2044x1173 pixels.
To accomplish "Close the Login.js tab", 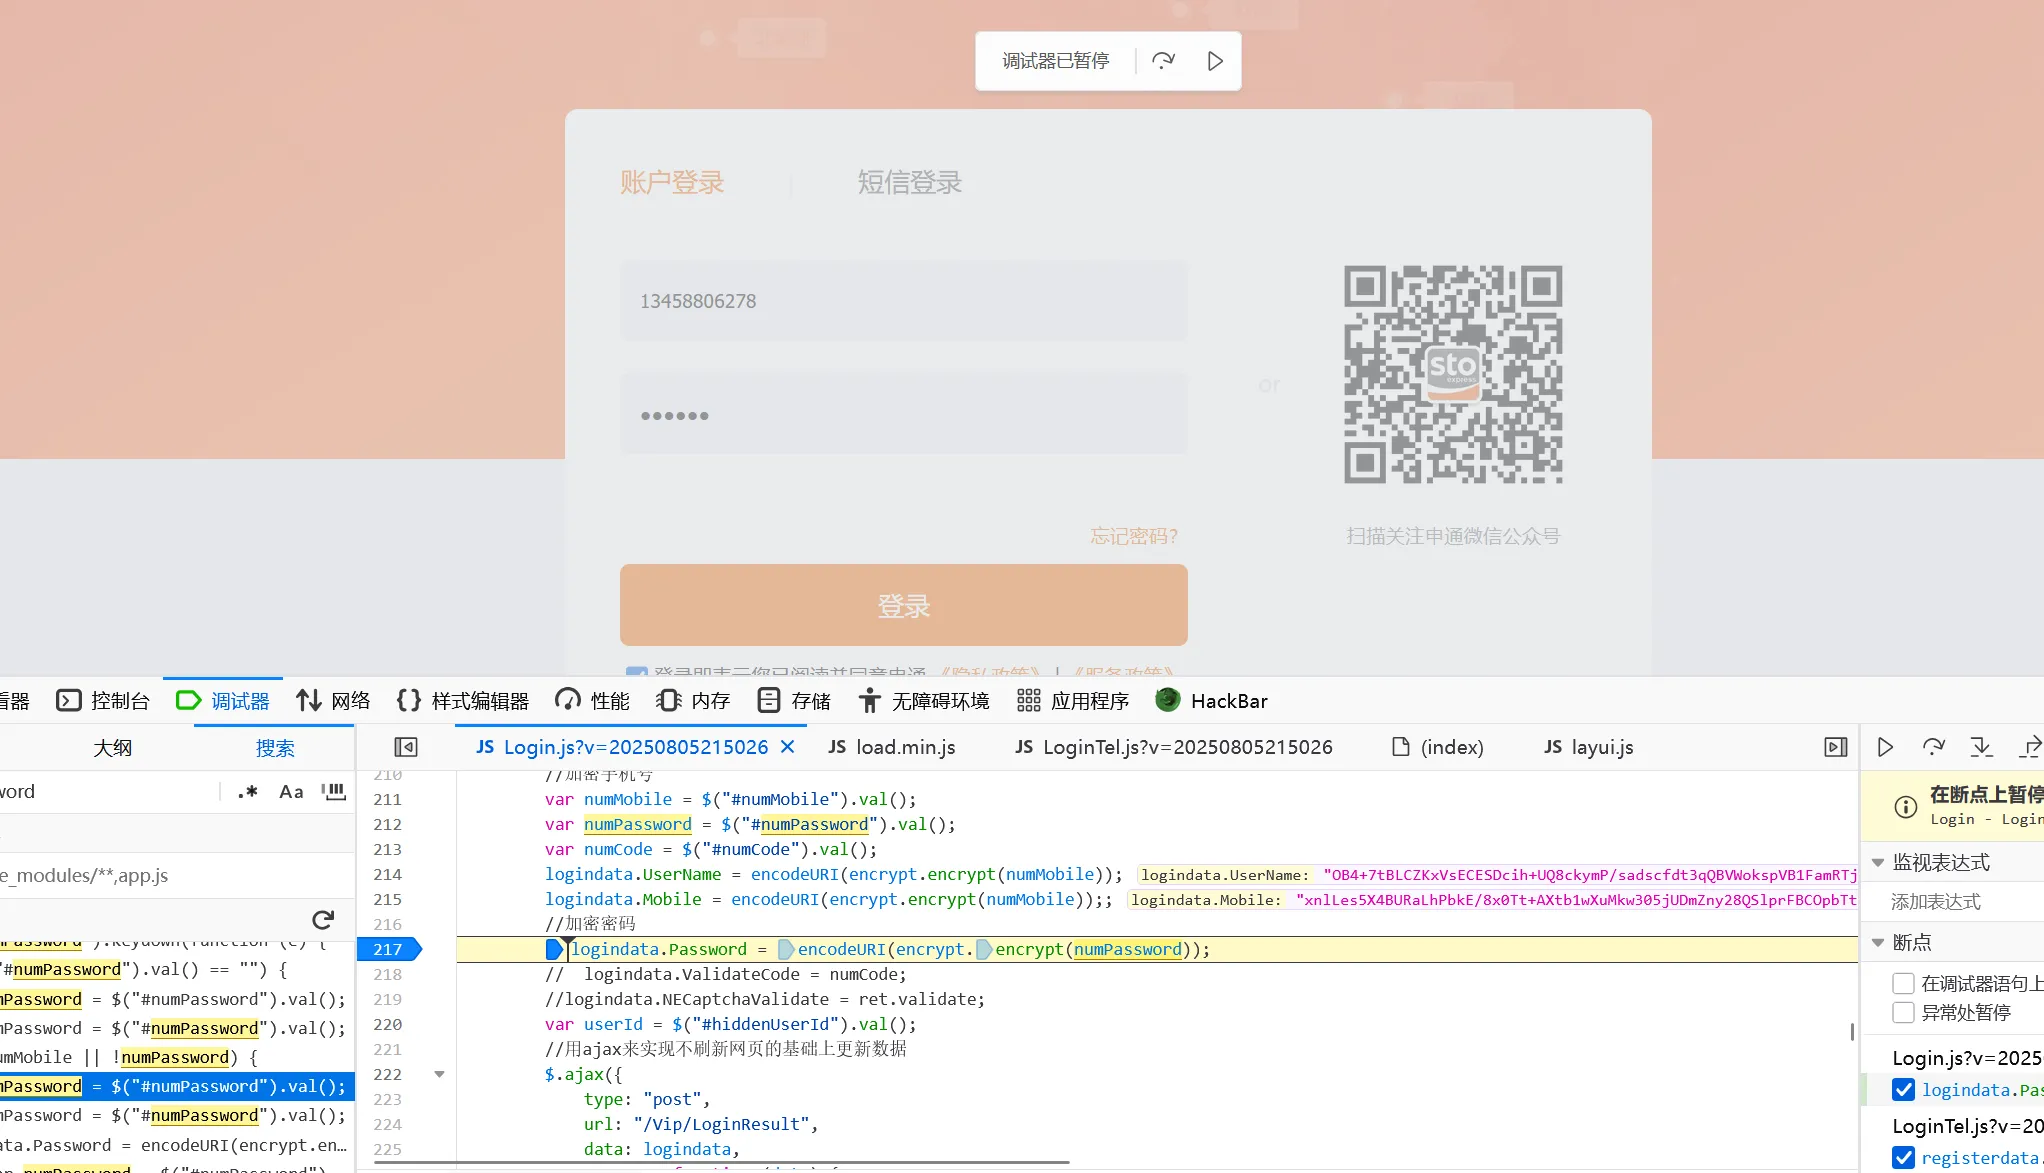I will click(788, 747).
